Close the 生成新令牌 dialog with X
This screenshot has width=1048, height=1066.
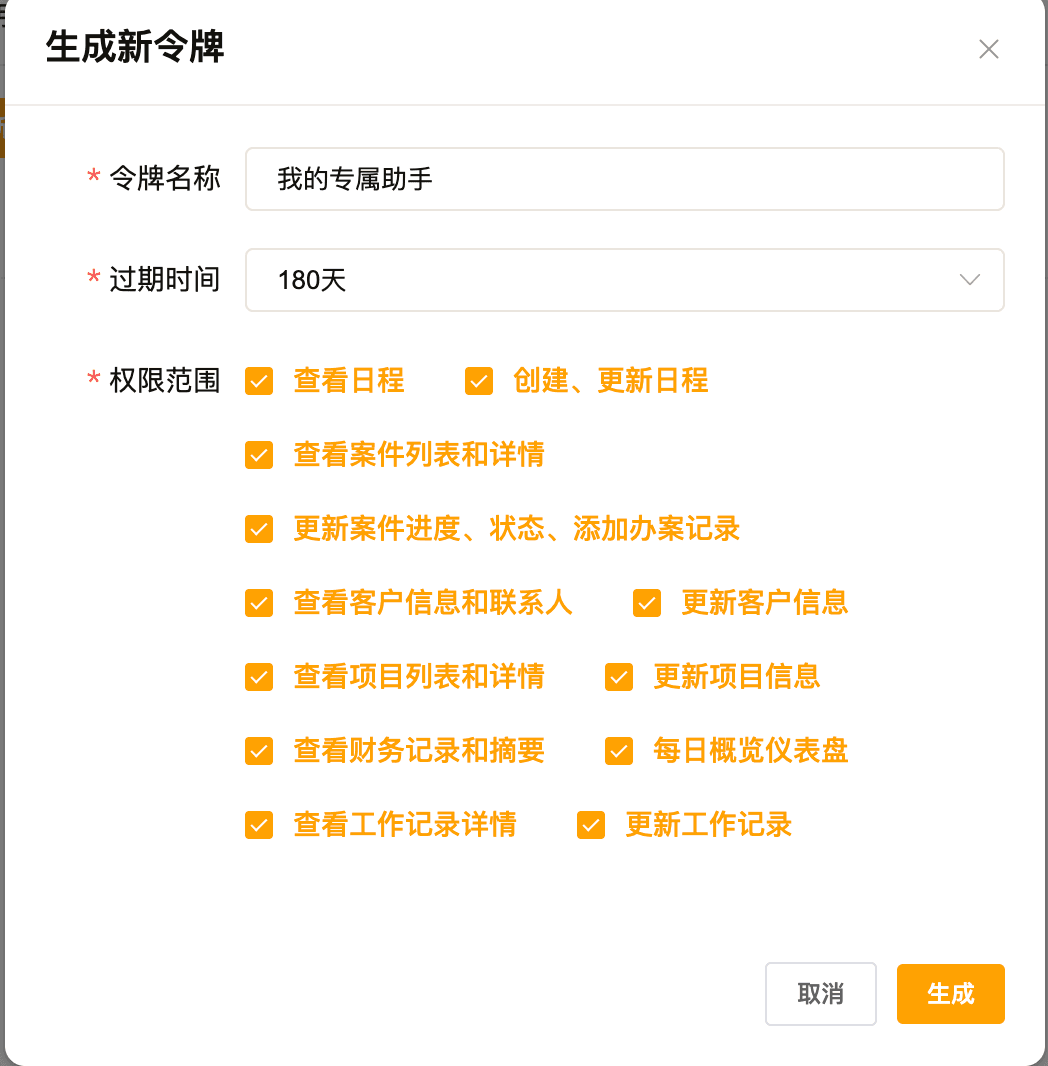pyautogui.click(x=988, y=49)
